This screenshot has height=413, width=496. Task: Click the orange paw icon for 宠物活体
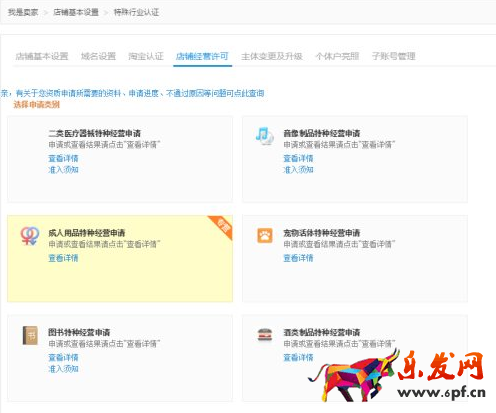265,236
